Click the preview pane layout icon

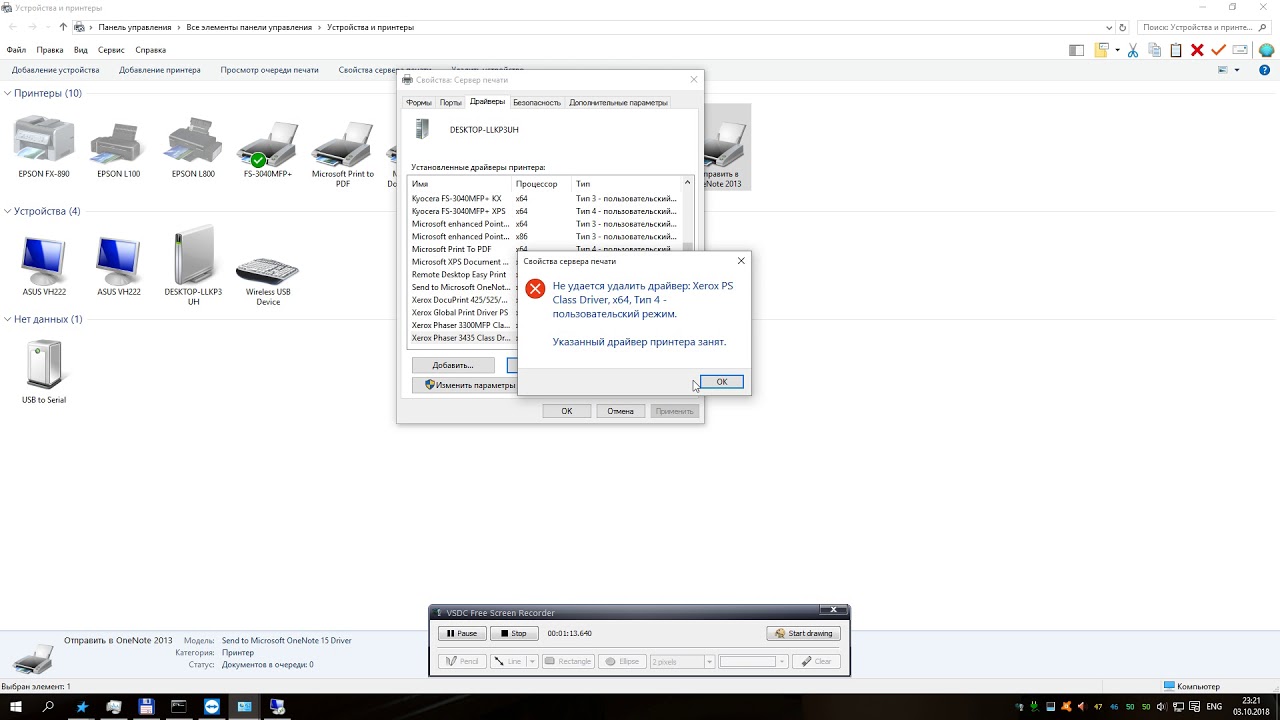point(1076,50)
